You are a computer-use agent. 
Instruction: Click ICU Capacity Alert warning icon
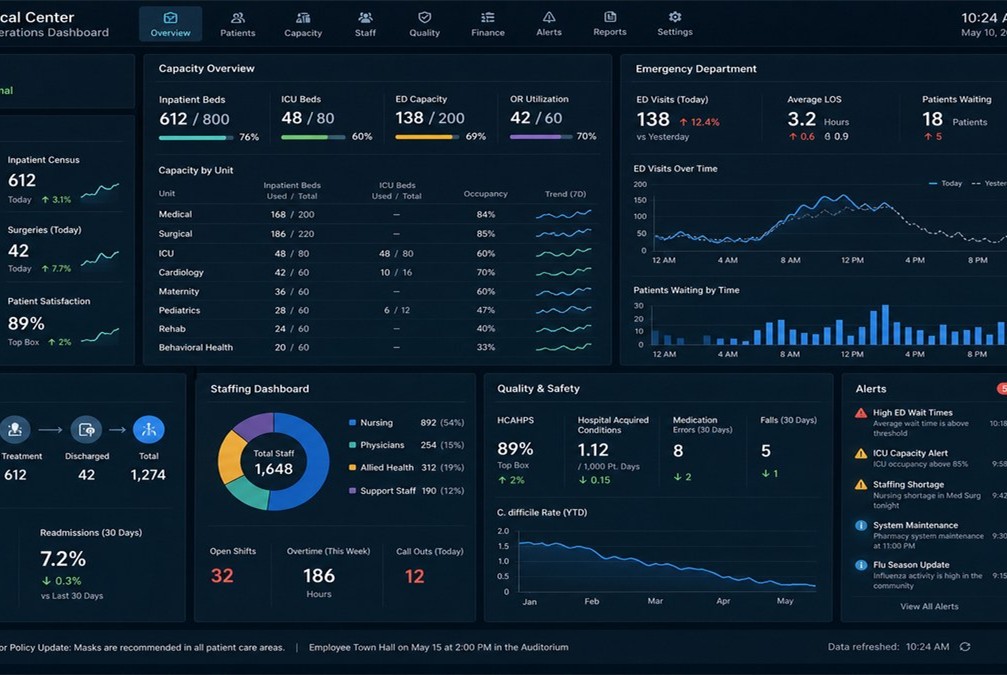coord(861,453)
